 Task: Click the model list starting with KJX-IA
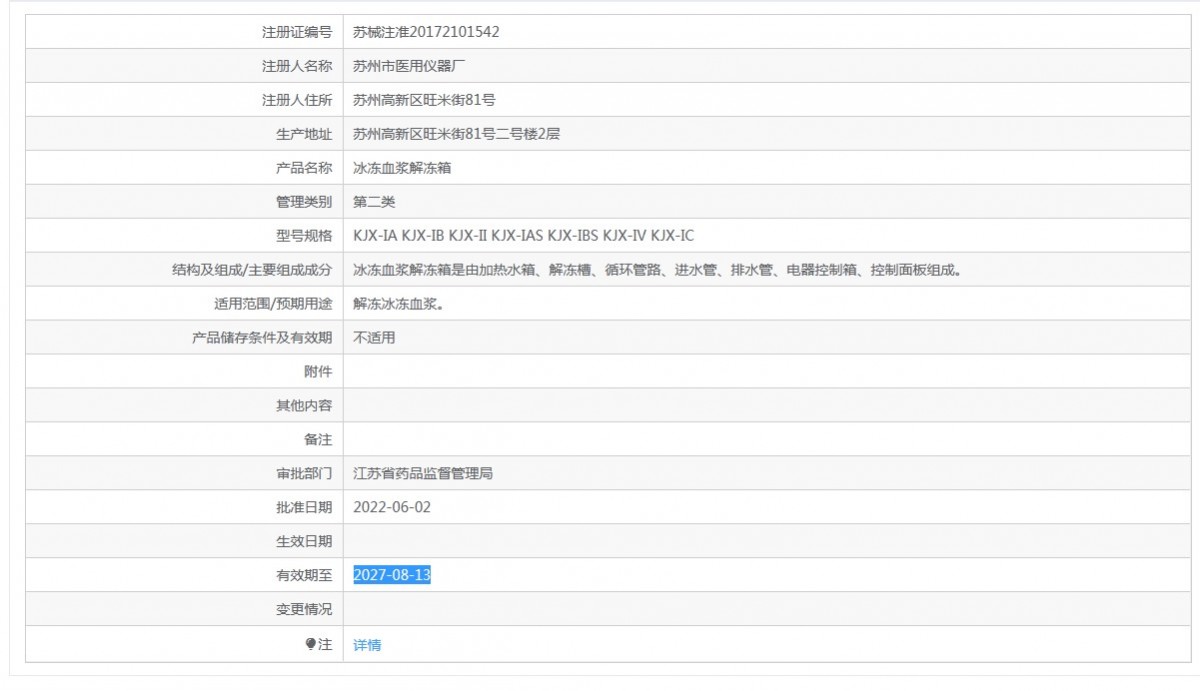pos(523,236)
